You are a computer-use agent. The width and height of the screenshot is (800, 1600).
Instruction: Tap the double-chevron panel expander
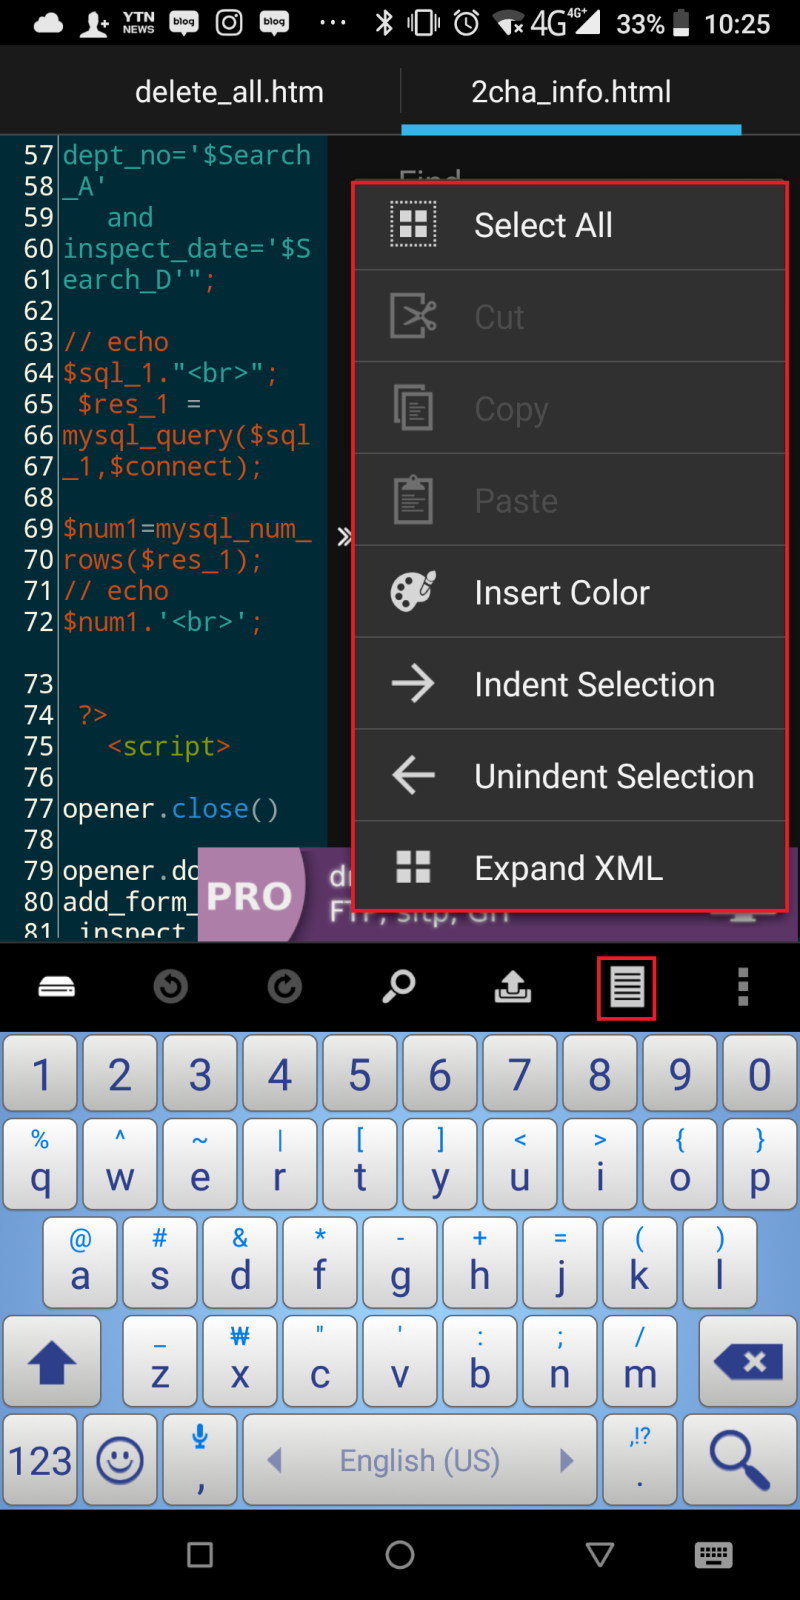344,537
